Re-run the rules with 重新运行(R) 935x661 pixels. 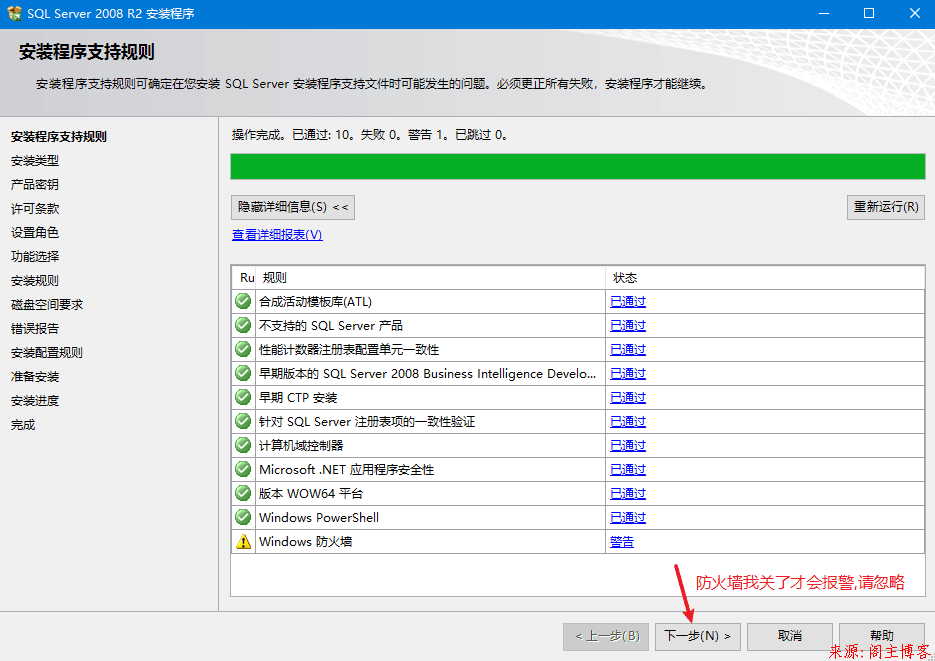(x=886, y=207)
